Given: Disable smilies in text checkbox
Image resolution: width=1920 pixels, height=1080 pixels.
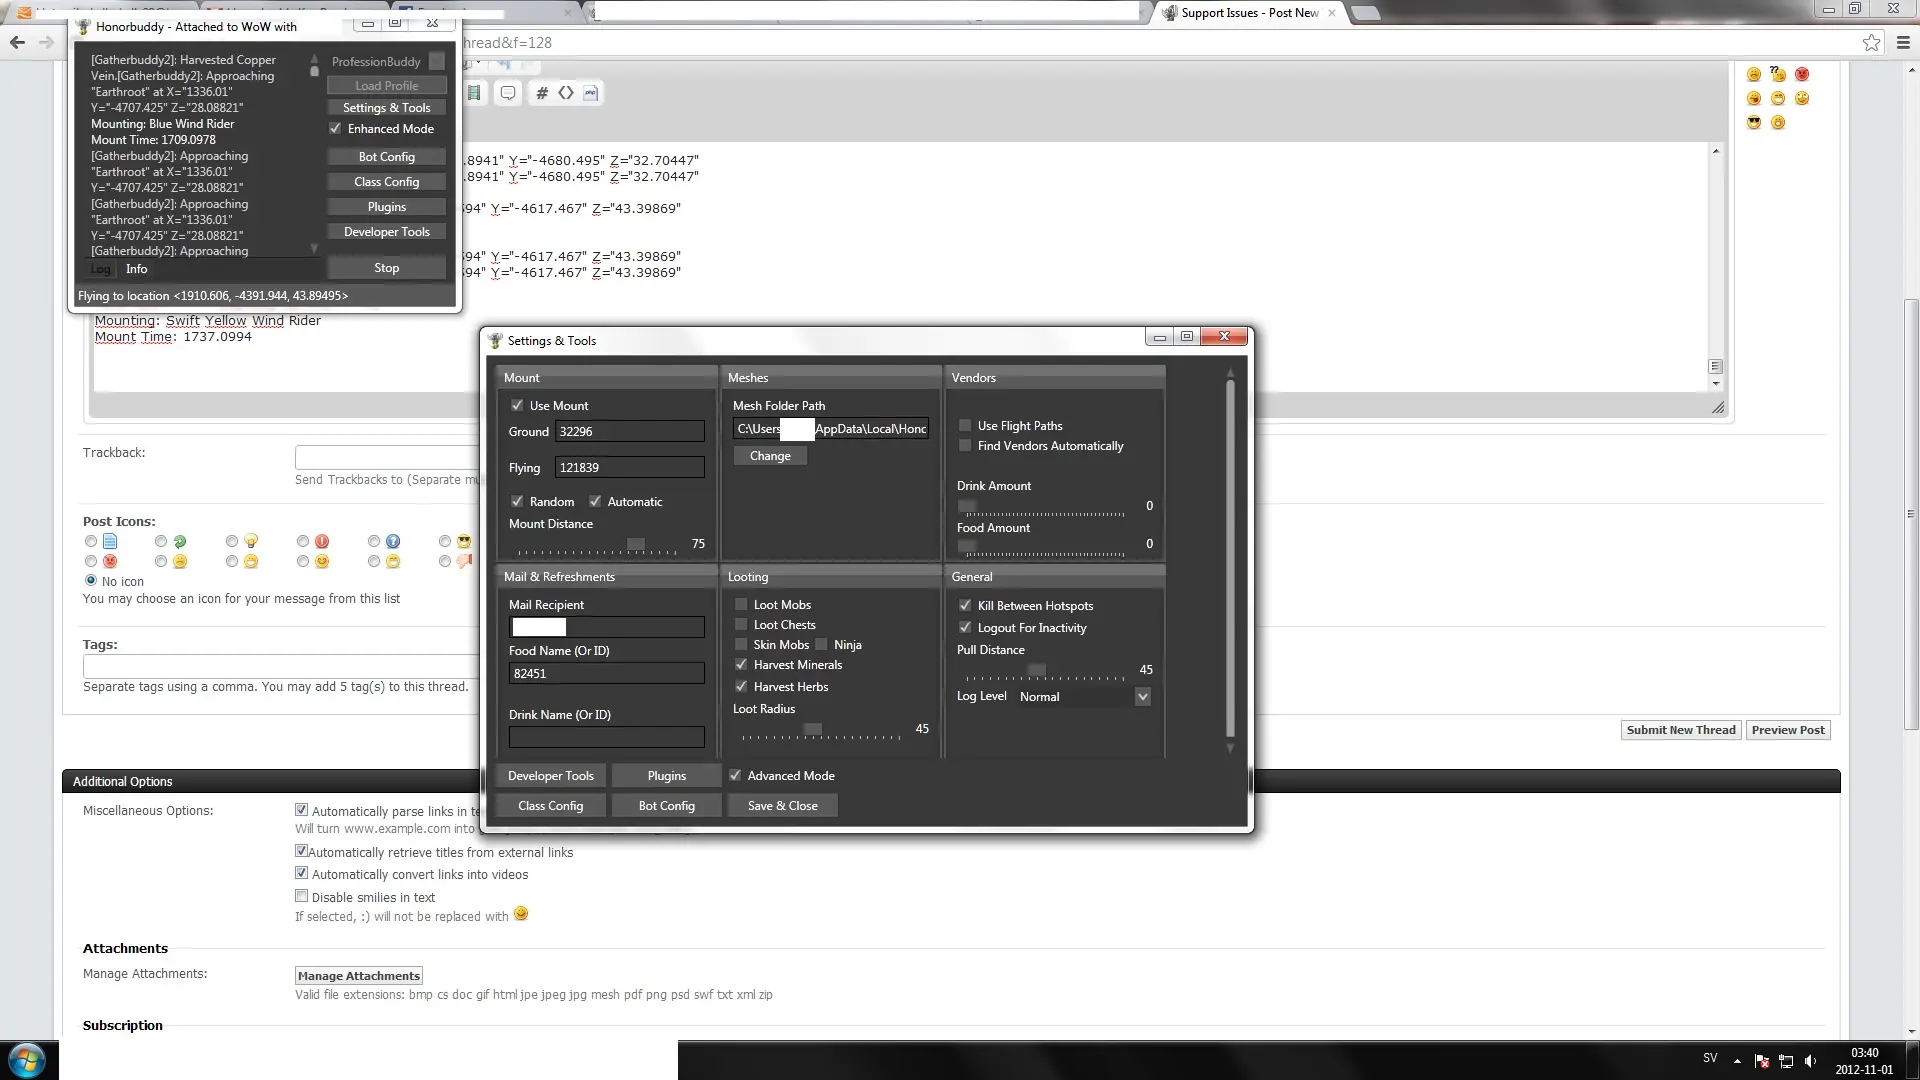Looking at the screenshot, I should click(x=301, y=896).
